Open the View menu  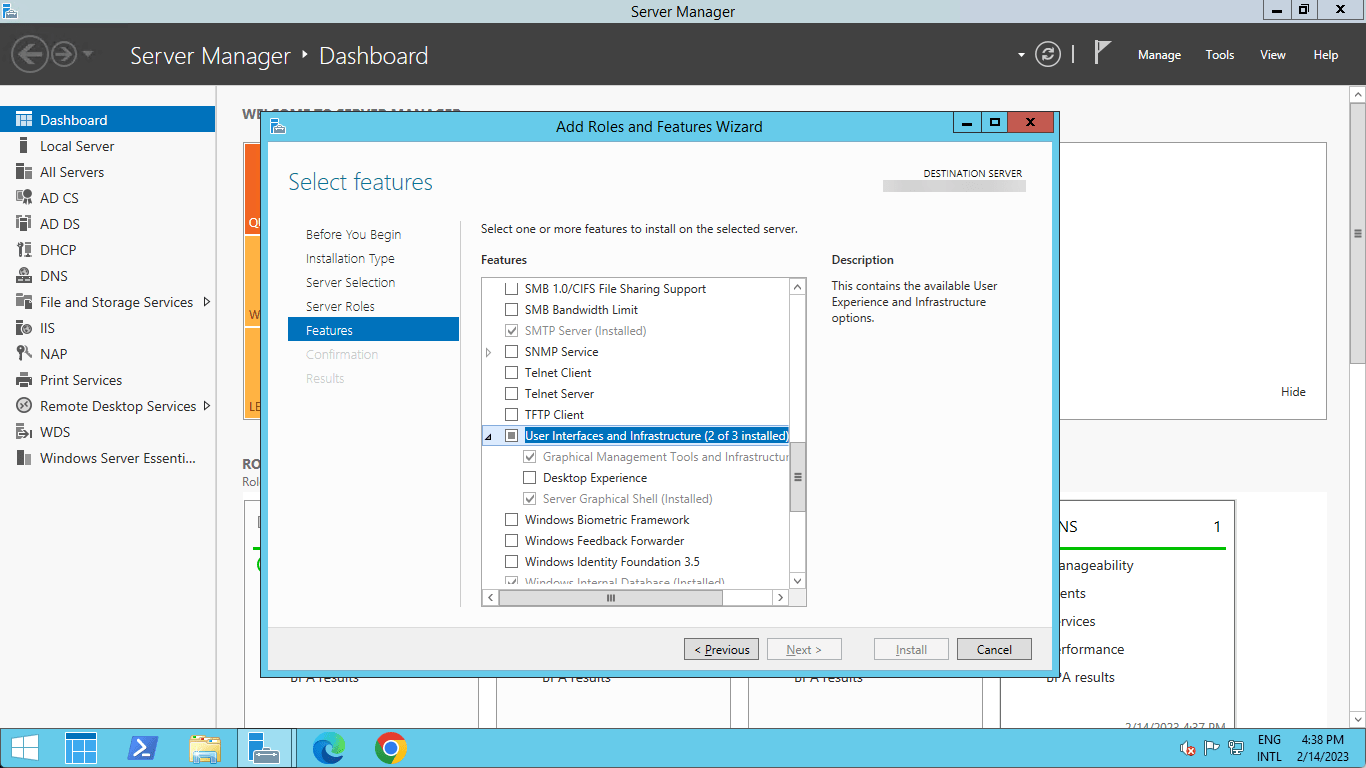click(1272, 55)
